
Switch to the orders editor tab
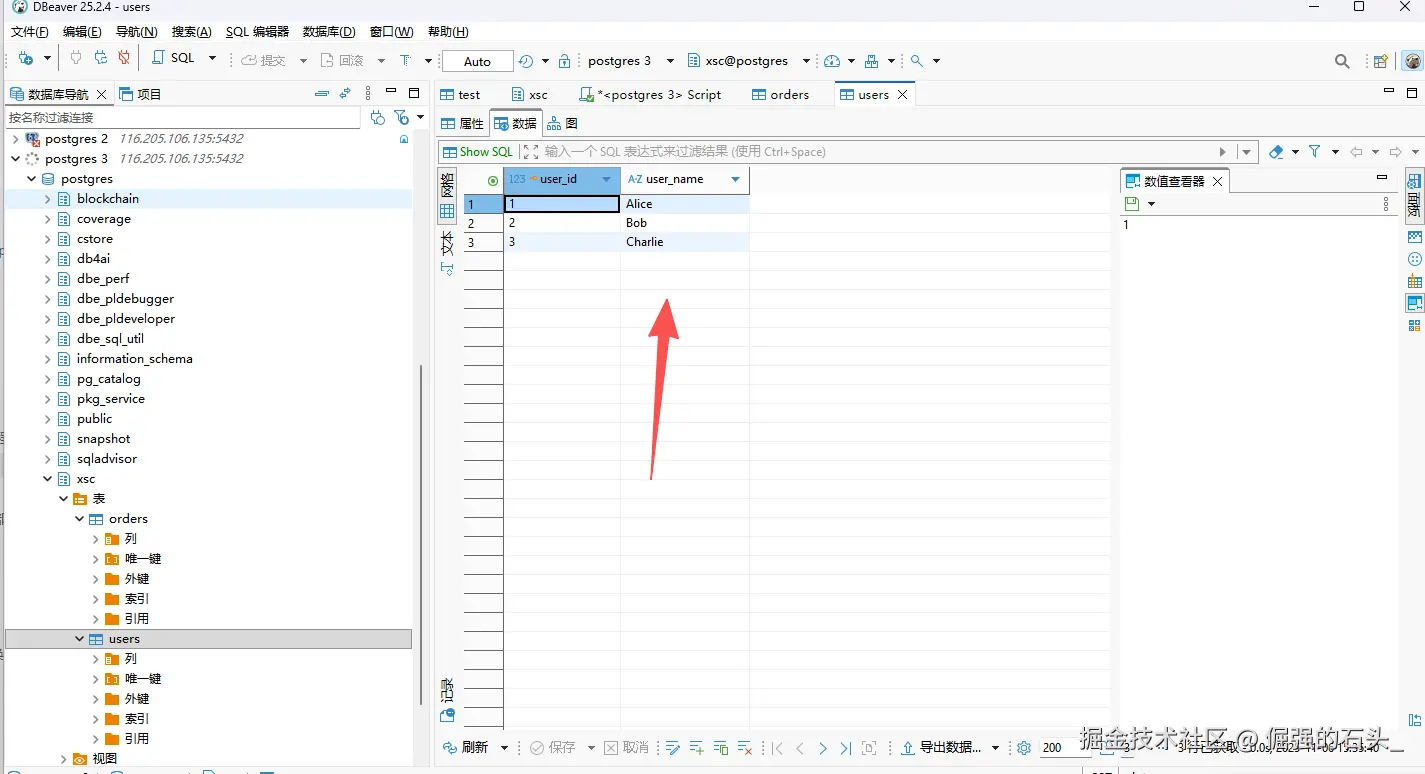(x=780, y=95)
